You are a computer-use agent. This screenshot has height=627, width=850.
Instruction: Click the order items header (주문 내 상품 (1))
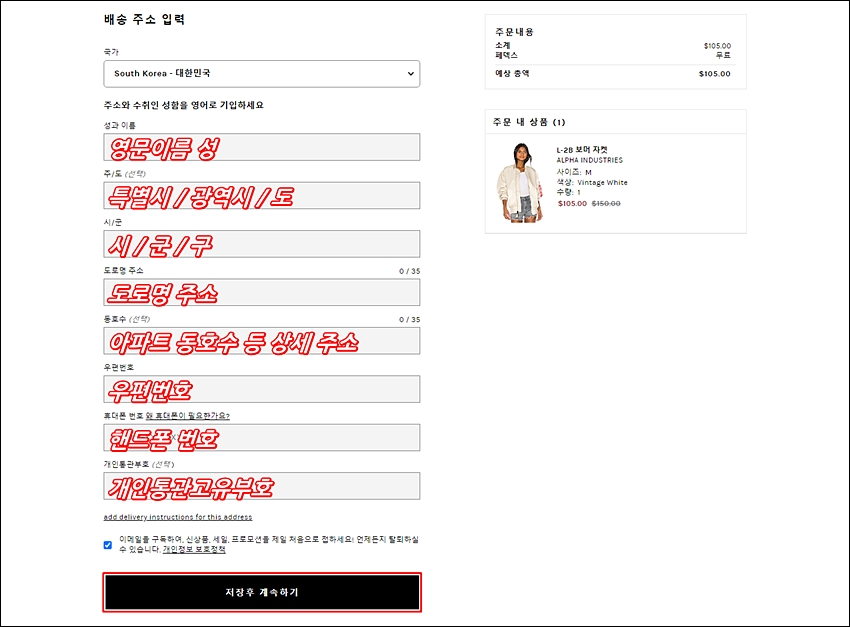pyautogui.click(x=529, y=122)
